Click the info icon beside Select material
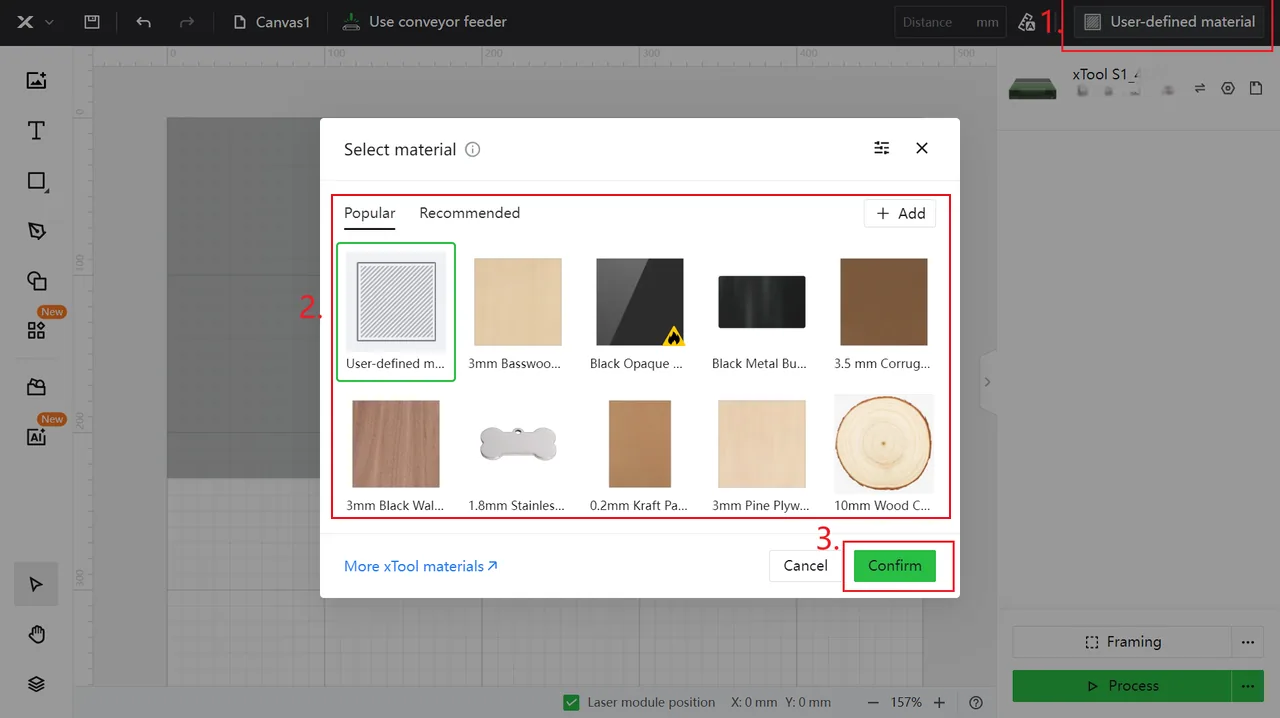The height and width of the screenshot is (718, 1280). (473, 150)
